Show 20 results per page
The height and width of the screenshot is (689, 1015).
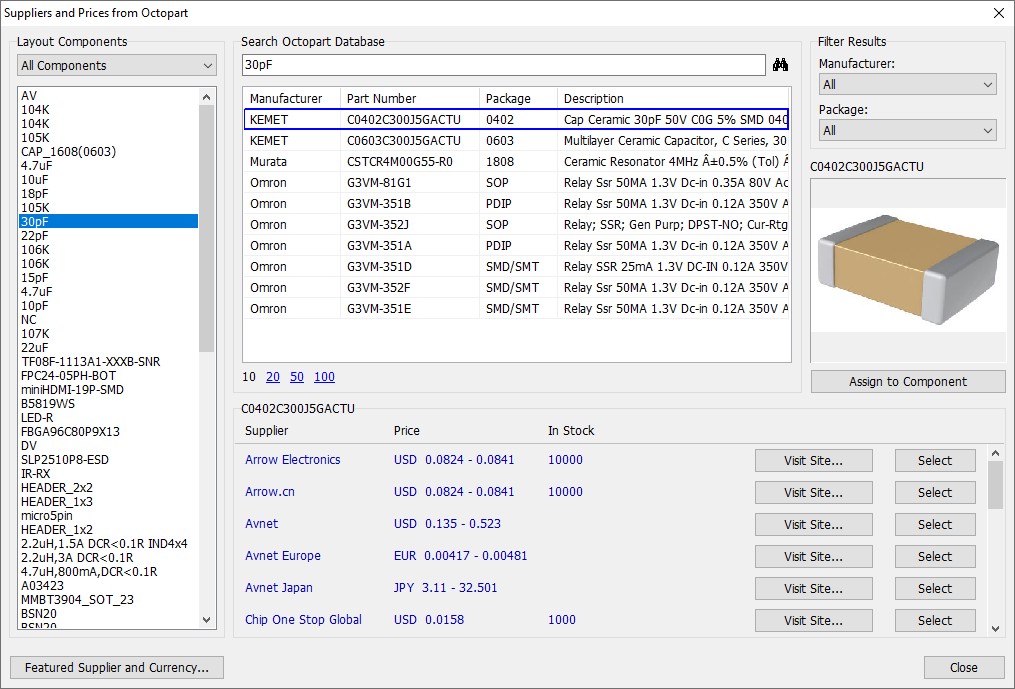pyautogui.click(x=273, y=377)
